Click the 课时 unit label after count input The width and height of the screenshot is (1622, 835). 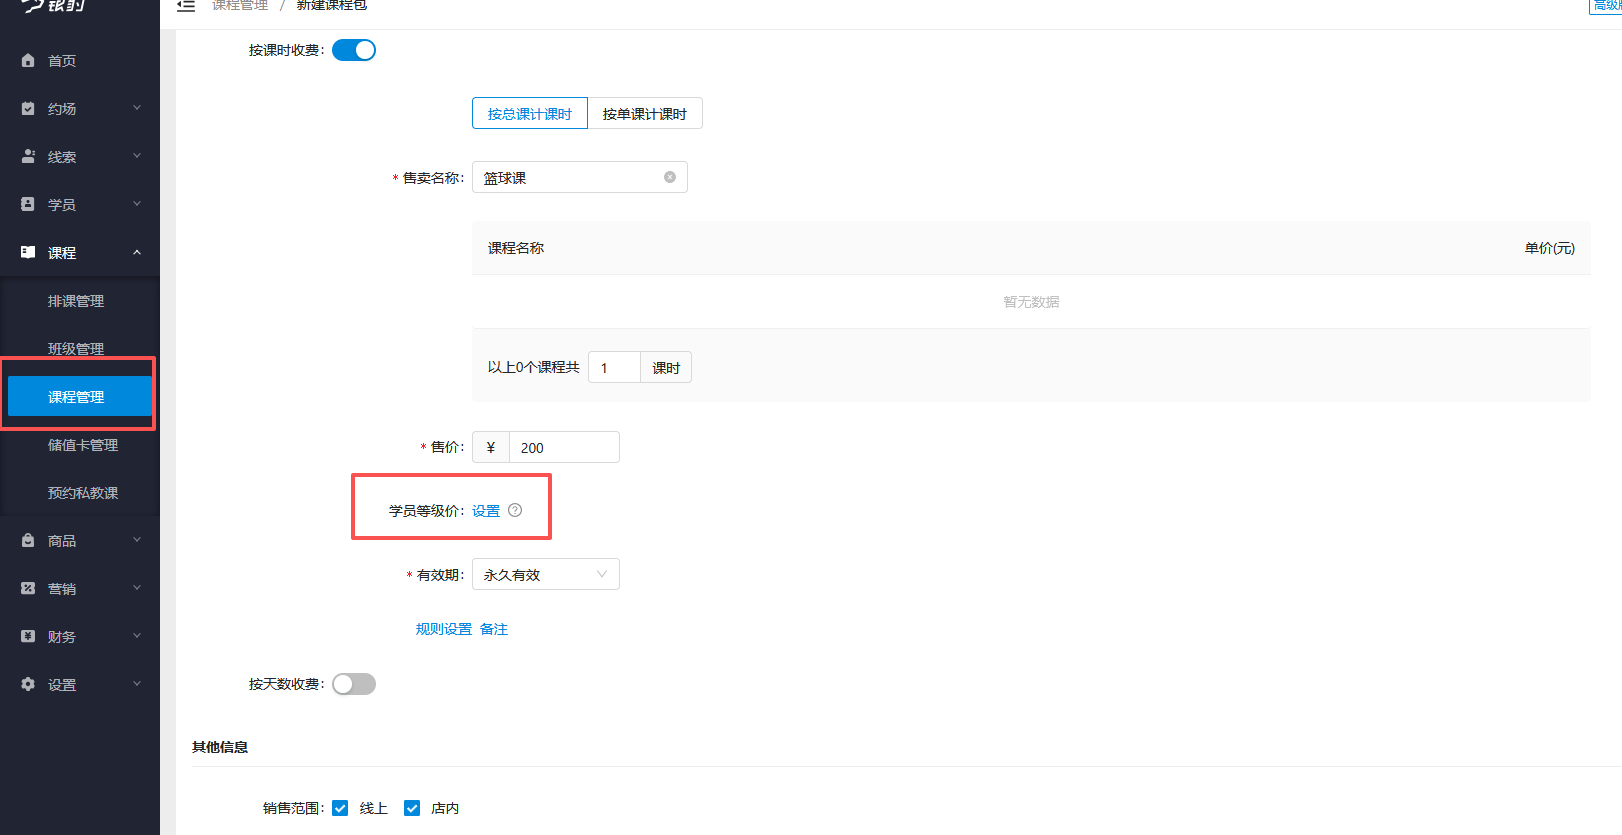pos(666,367)
